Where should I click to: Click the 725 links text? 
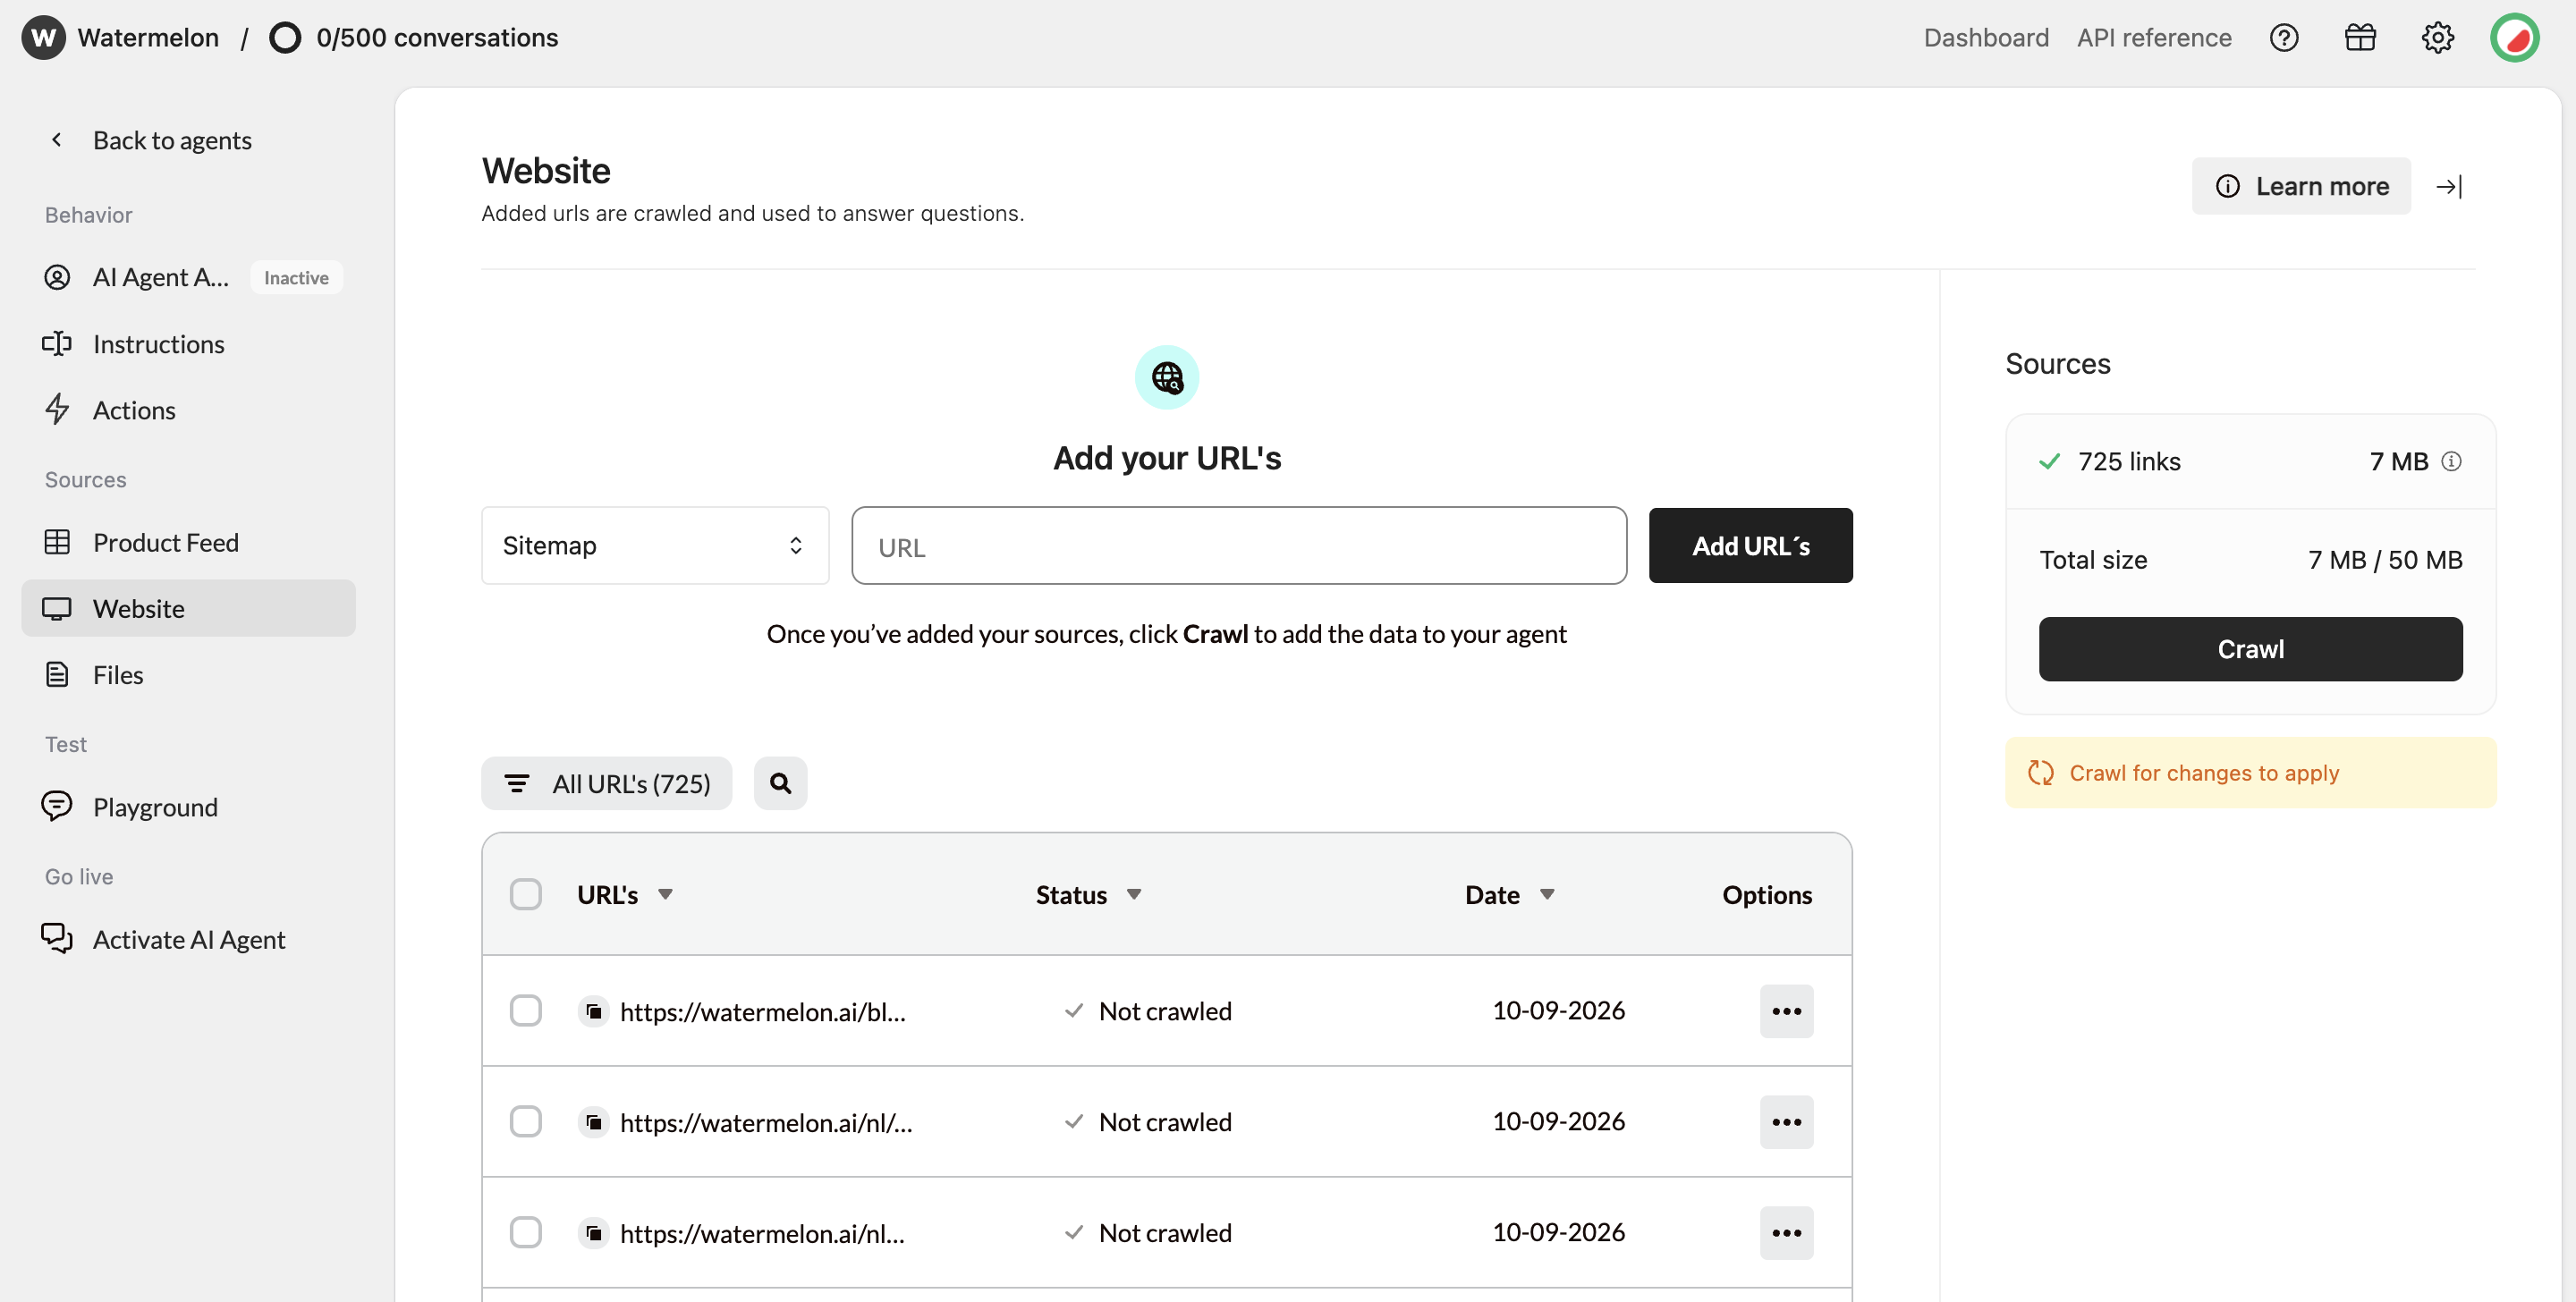coord(2129,461)
